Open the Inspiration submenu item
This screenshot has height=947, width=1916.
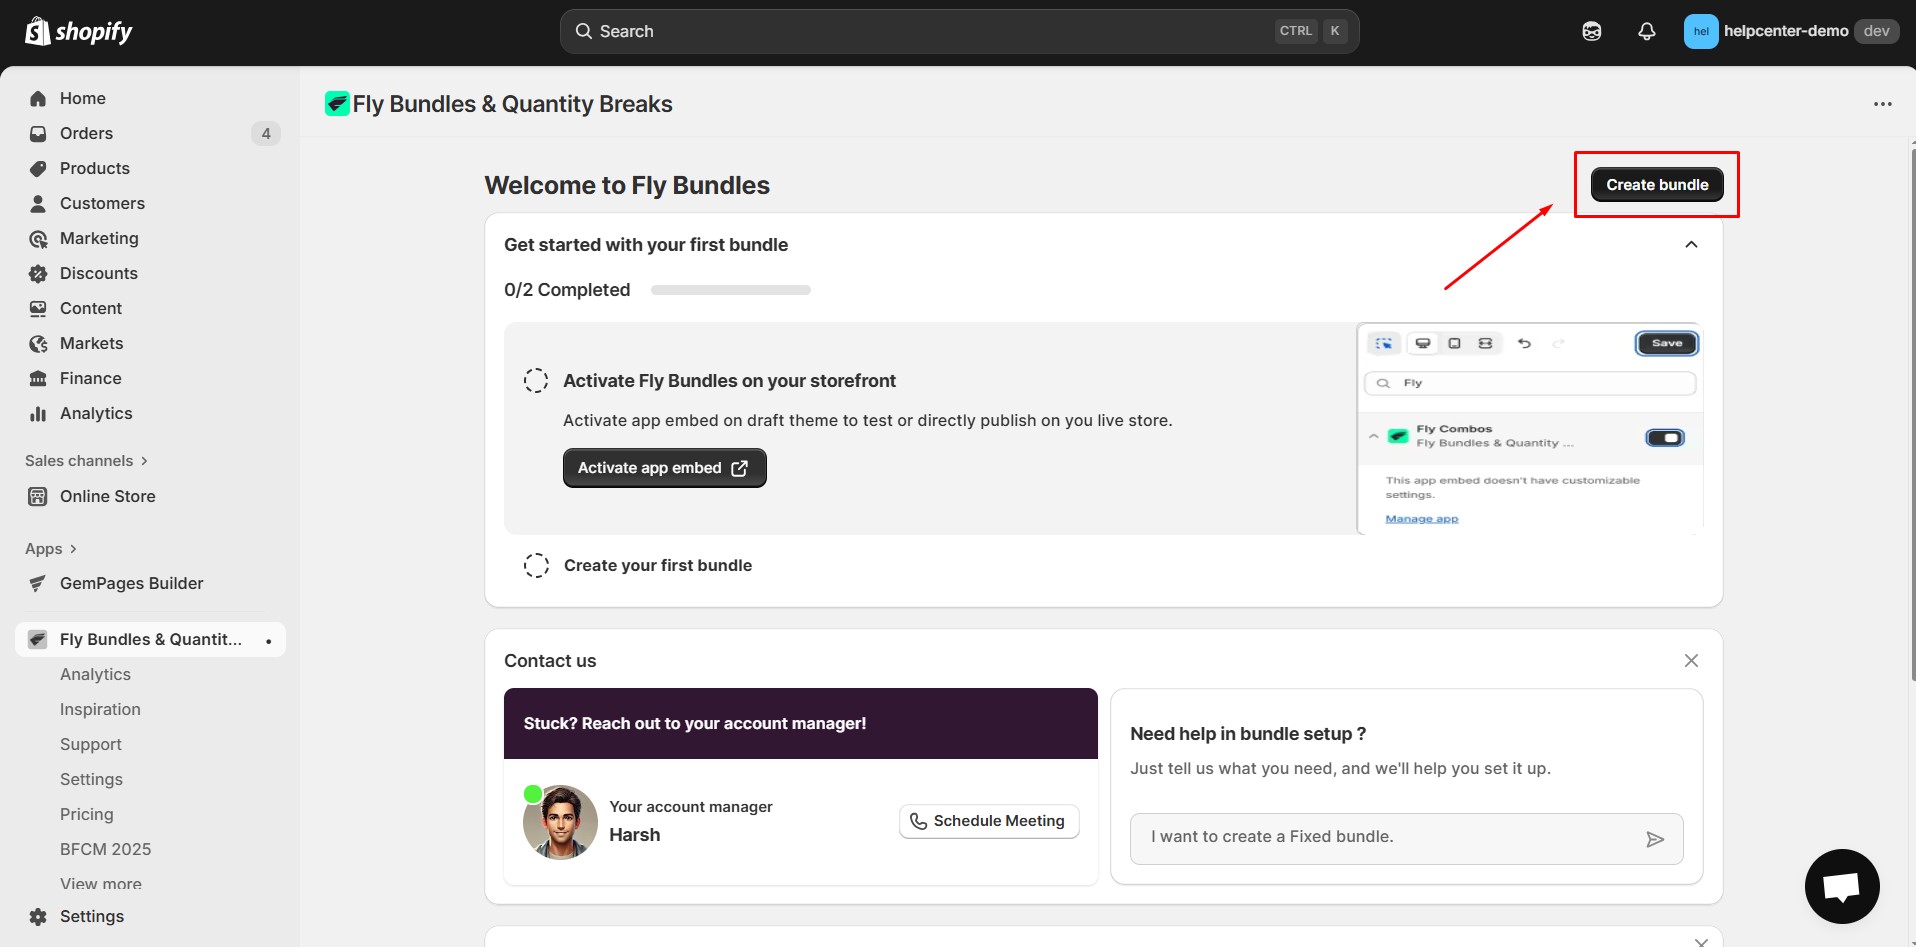point(100,709)
